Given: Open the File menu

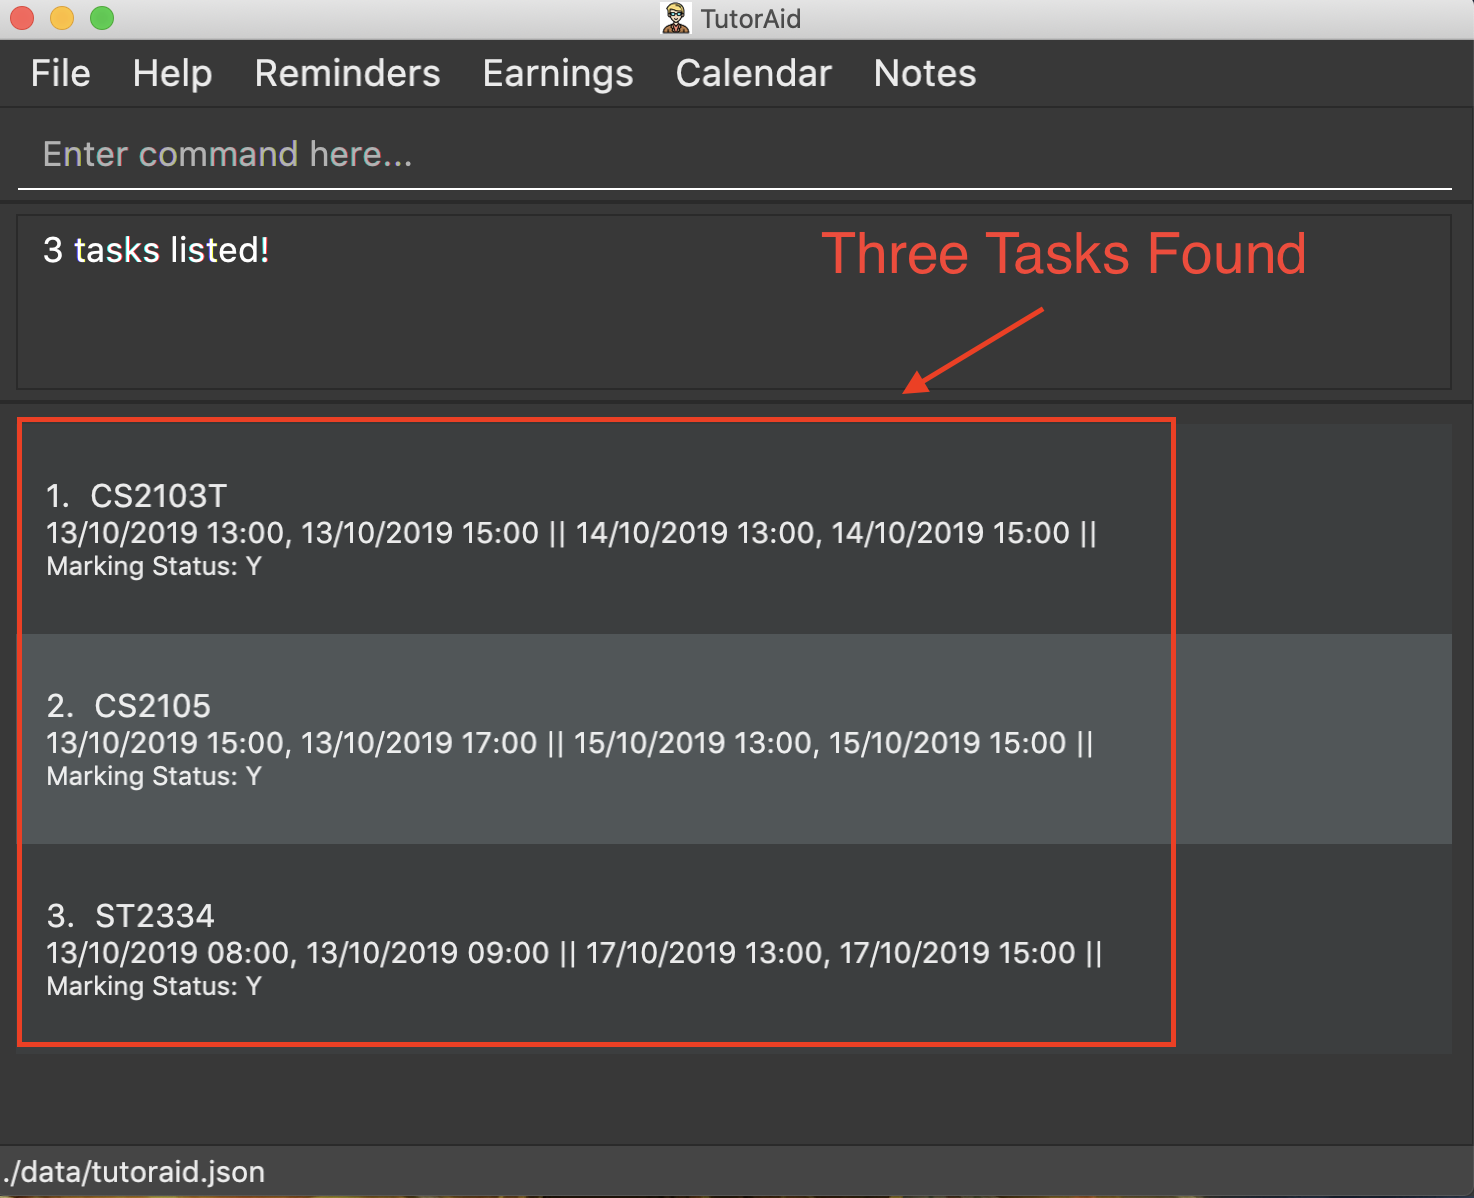Looking at the screenshot, I should 60,73.
